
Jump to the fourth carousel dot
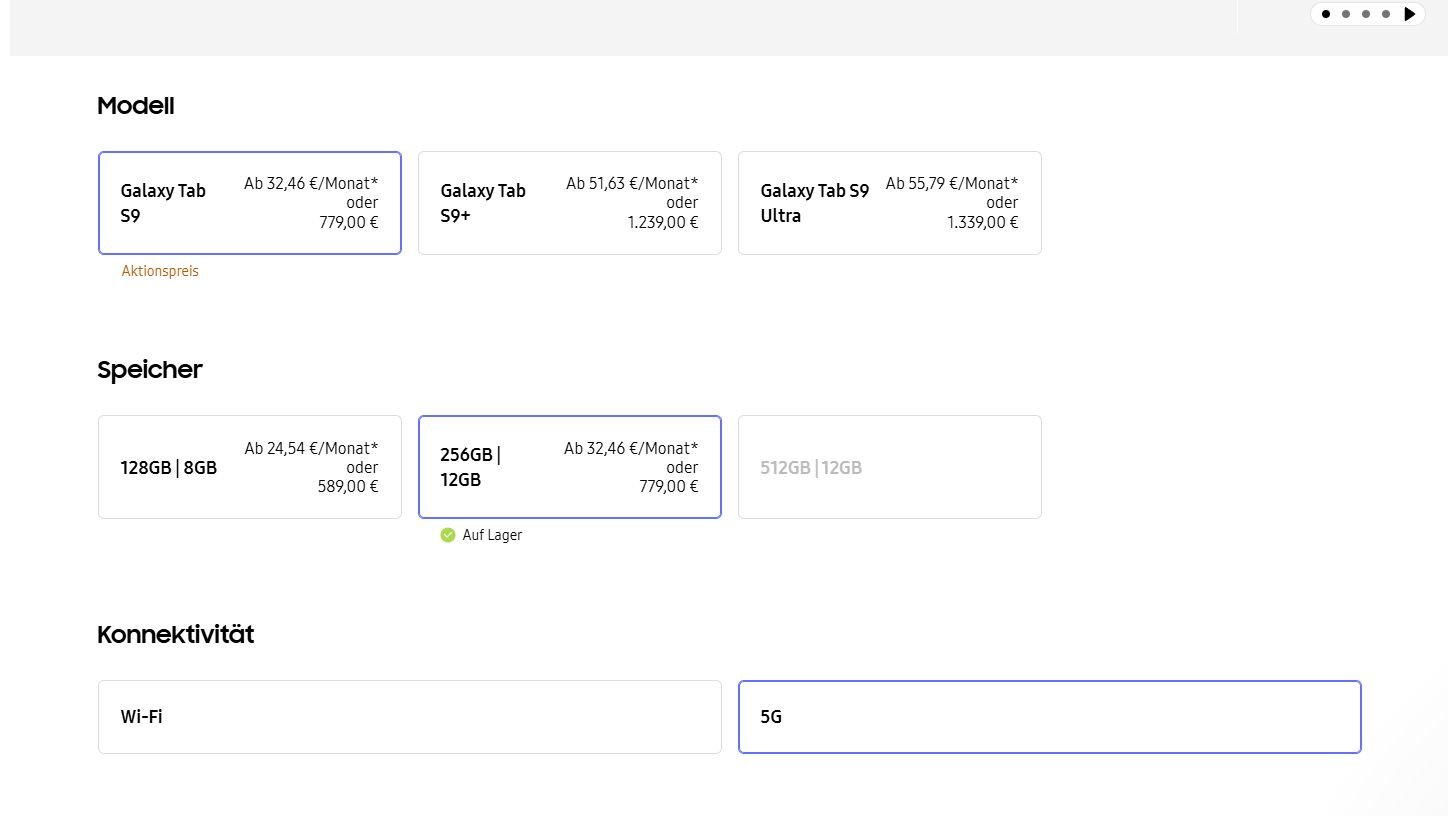(x=1386, y=14)
